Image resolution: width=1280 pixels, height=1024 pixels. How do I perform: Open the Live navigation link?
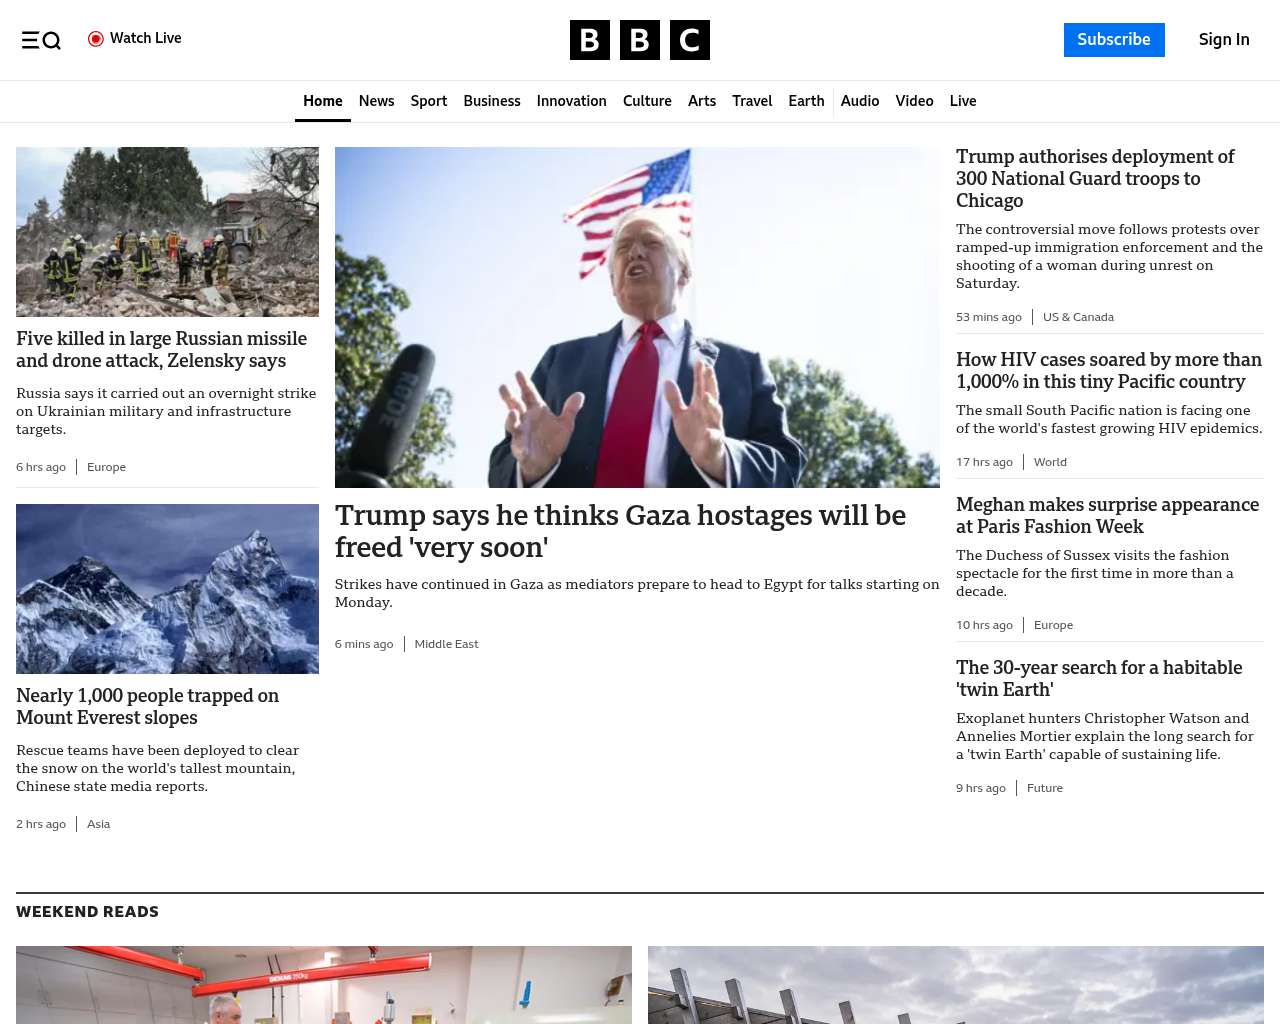coord(963,101)
